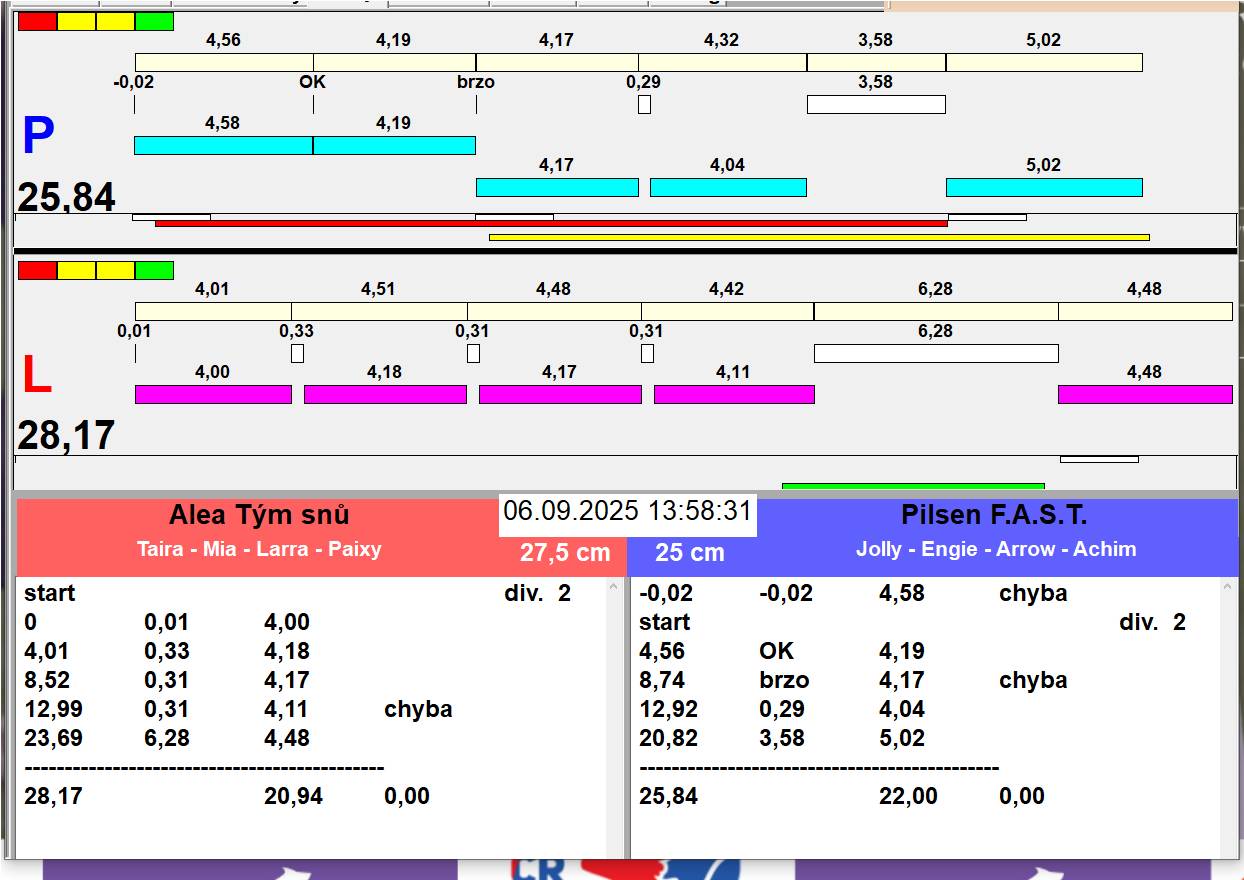The height and width of the screenshot is (880, 1244).
Task: Click the white 3,58 pass bar in lane P
Action: click(x=876, y=104)
